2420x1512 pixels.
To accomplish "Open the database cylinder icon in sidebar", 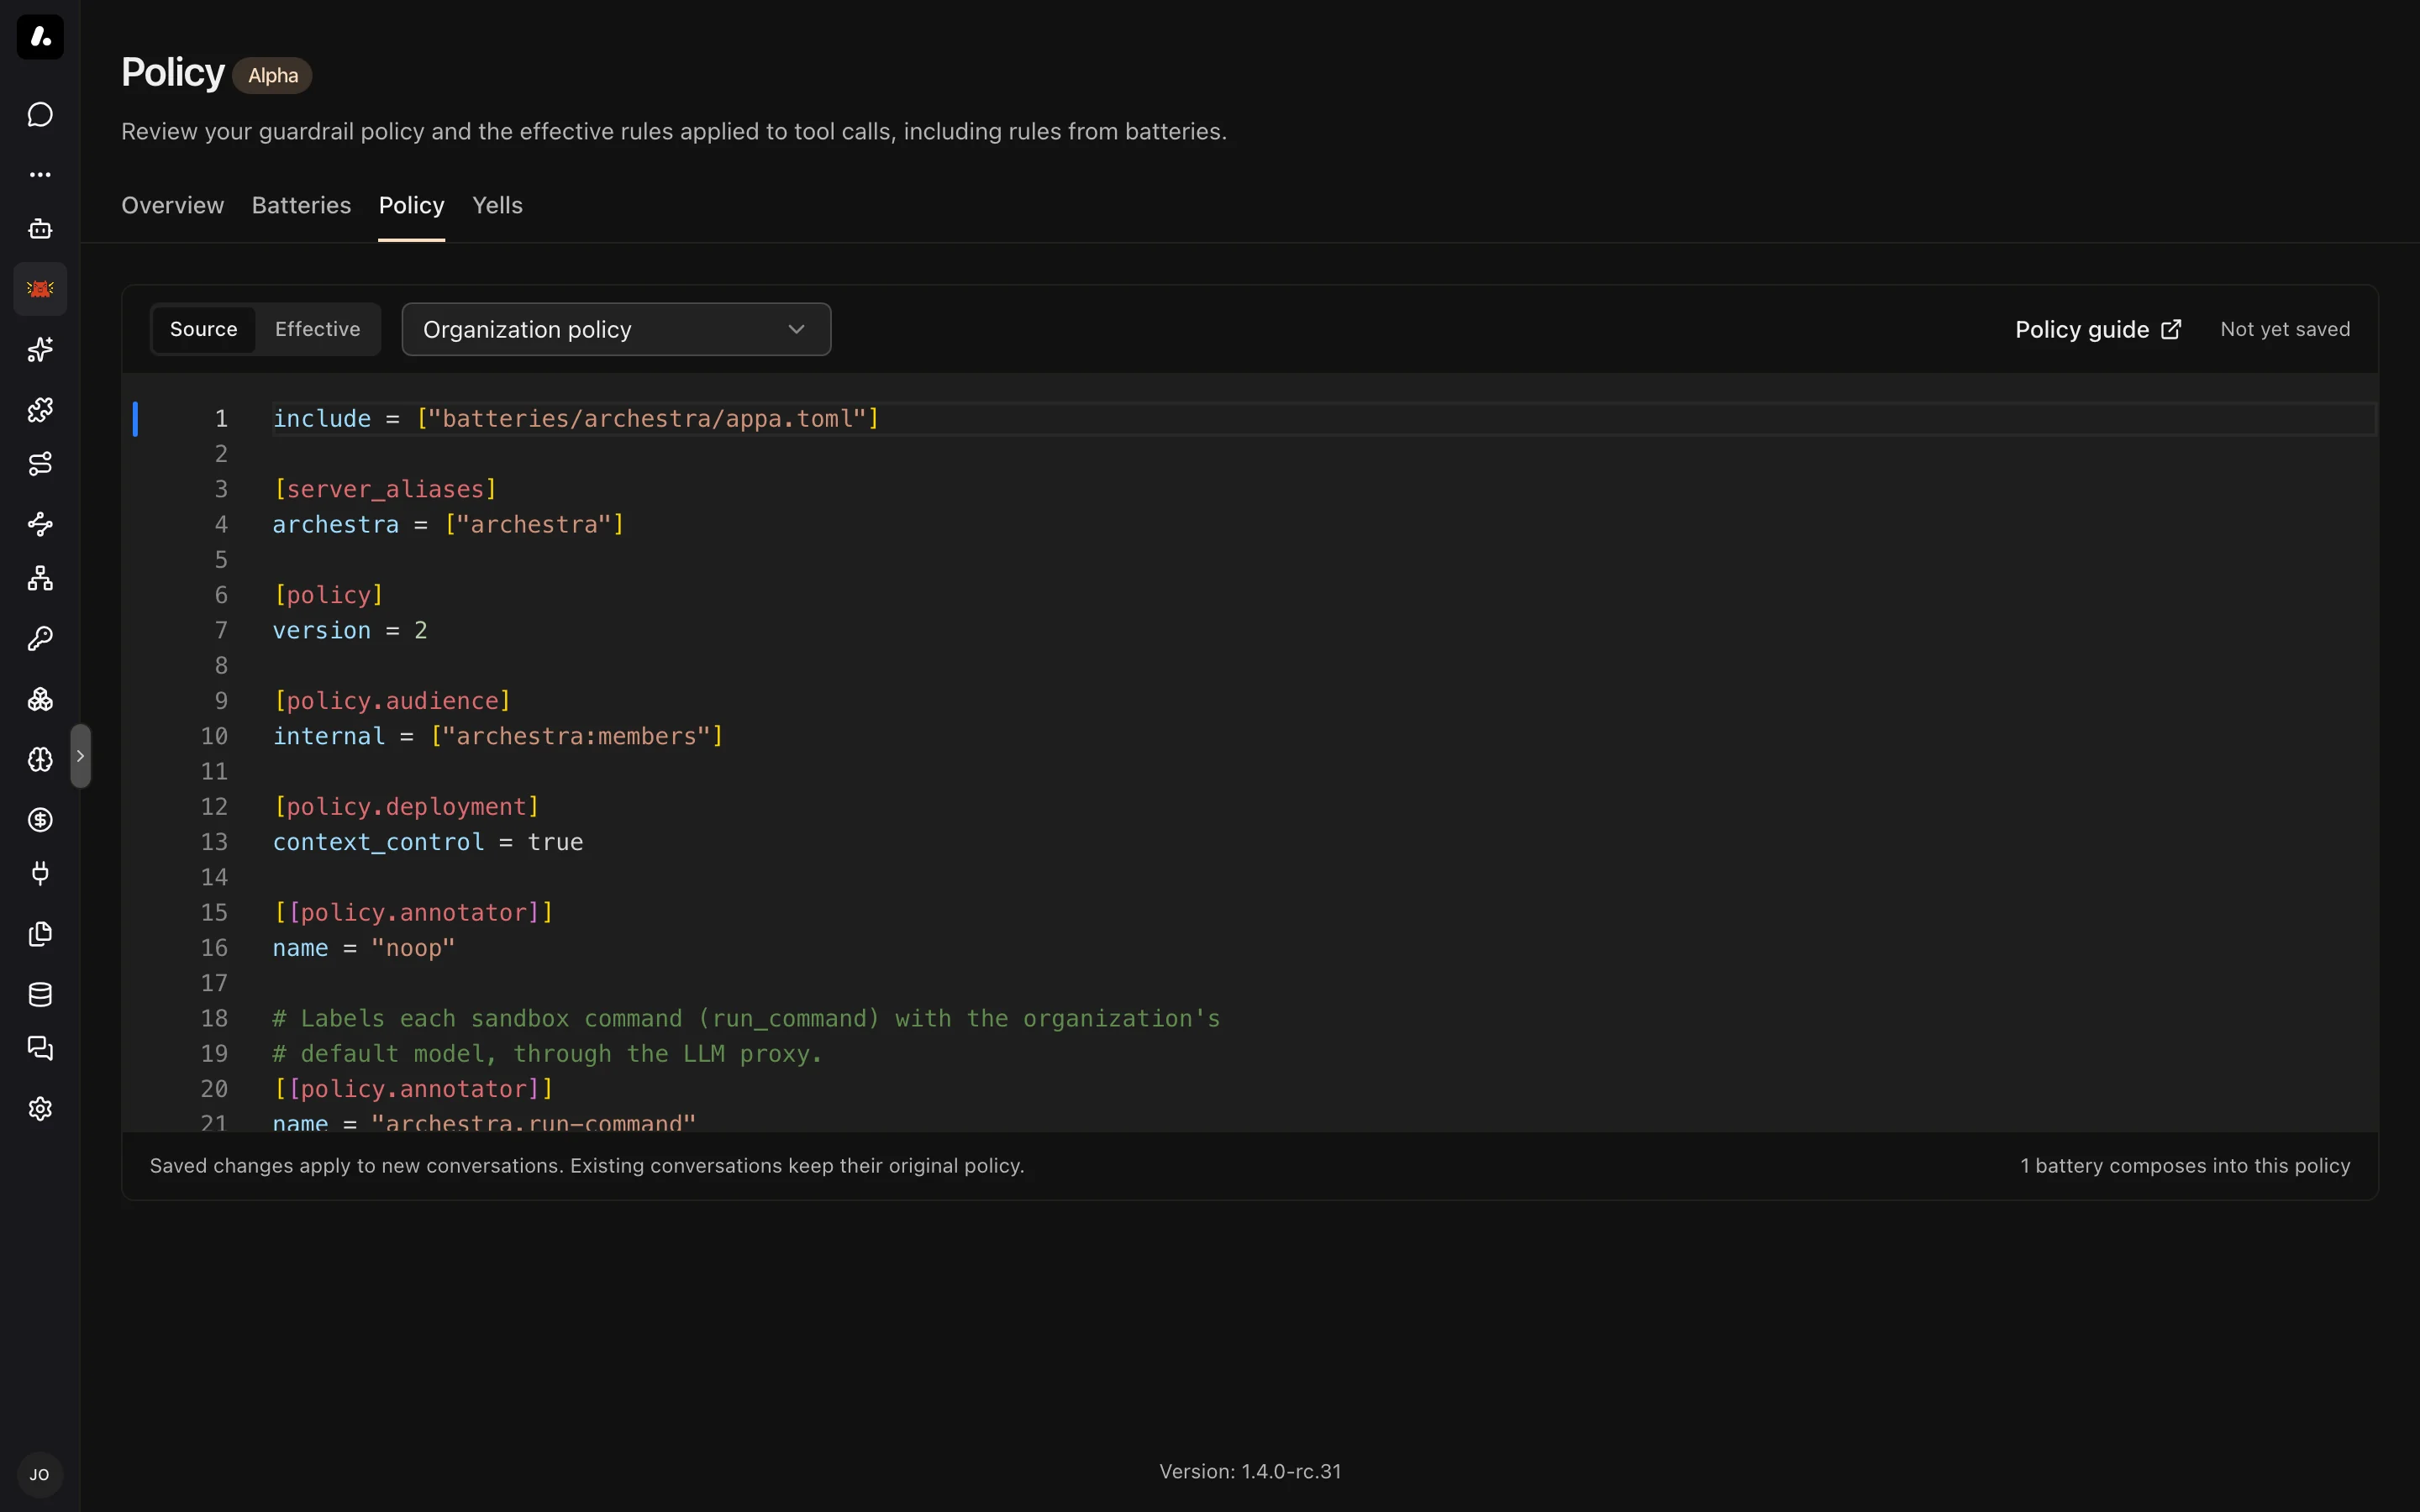I will [40, 994].
